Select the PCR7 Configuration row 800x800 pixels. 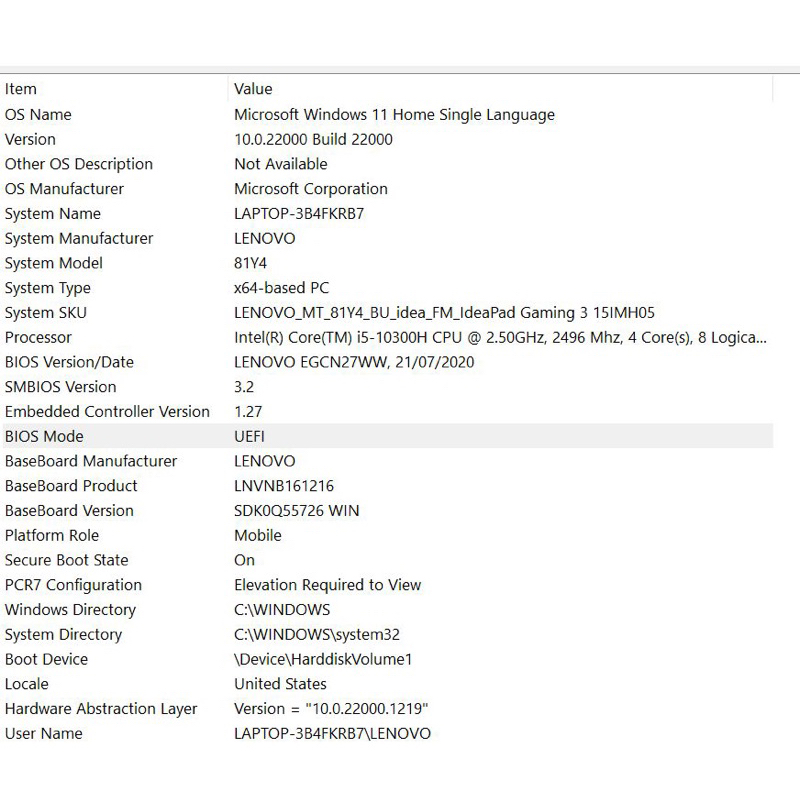73,584
